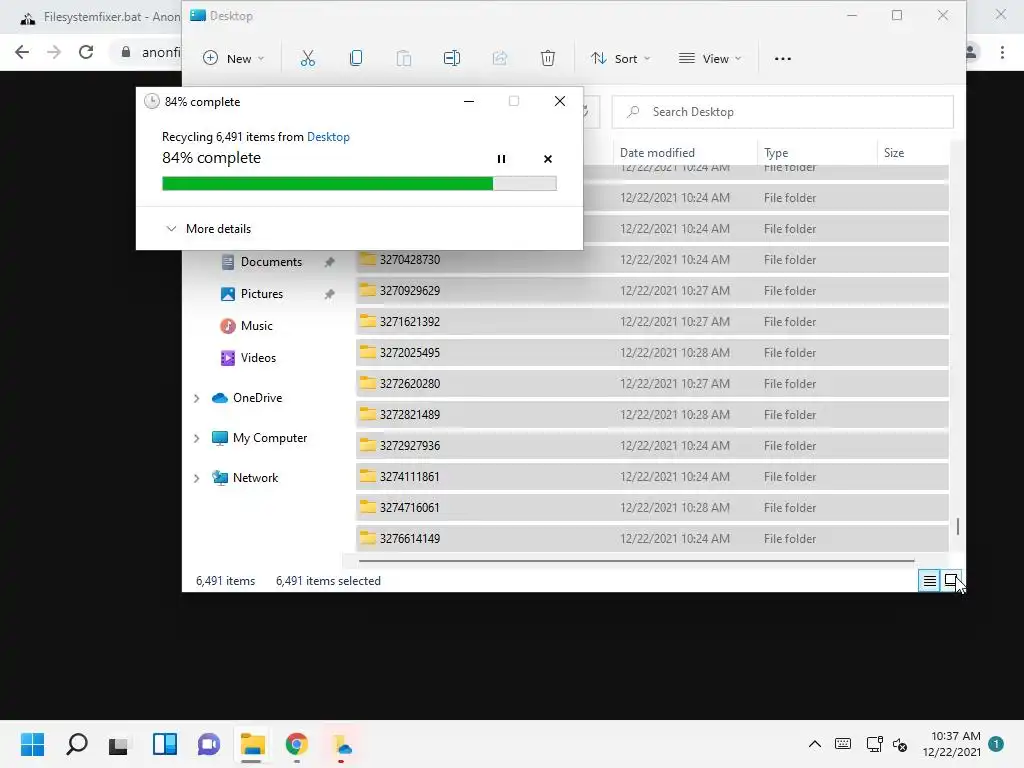Image resolution: width=1024 pixels, height=768 pixels.
Task: Expand More details in progress dialog
Action: [208, 229]
